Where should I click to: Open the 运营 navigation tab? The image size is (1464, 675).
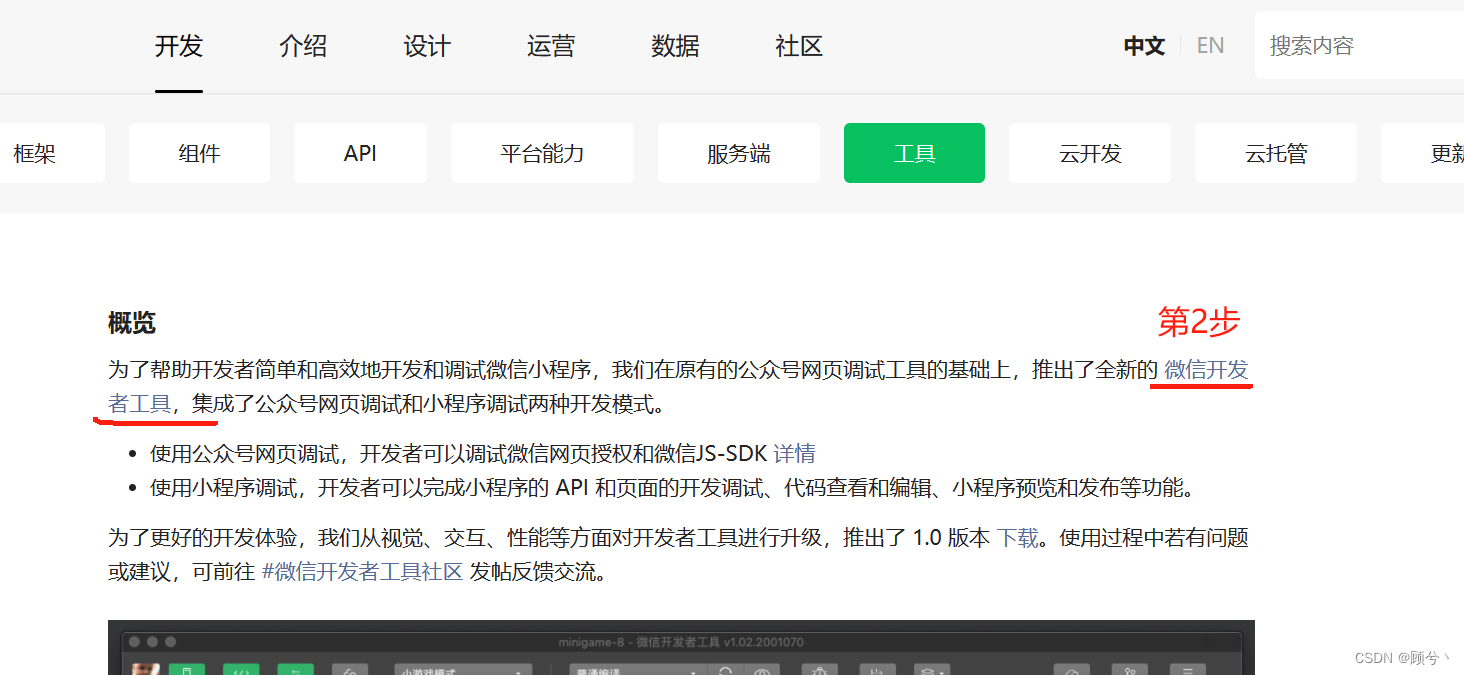click(551, 46)
